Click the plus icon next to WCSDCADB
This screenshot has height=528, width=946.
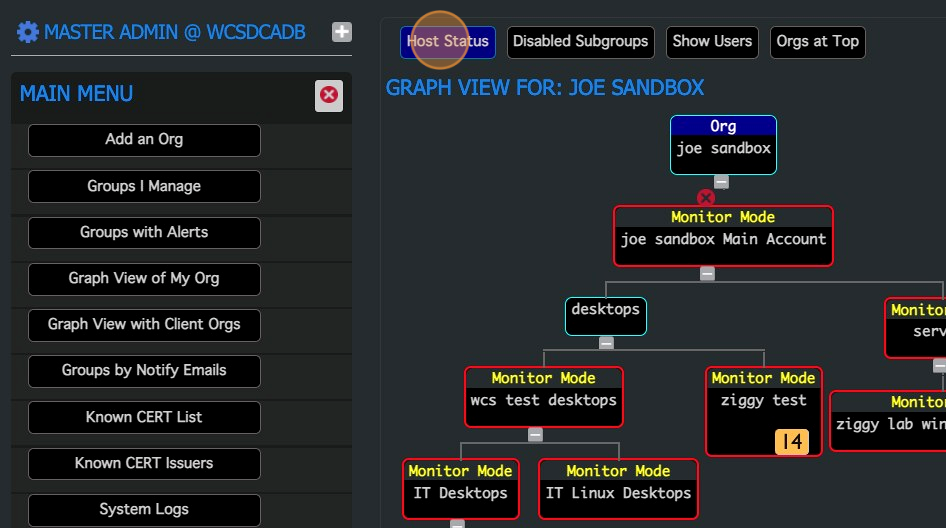(342, 32)
